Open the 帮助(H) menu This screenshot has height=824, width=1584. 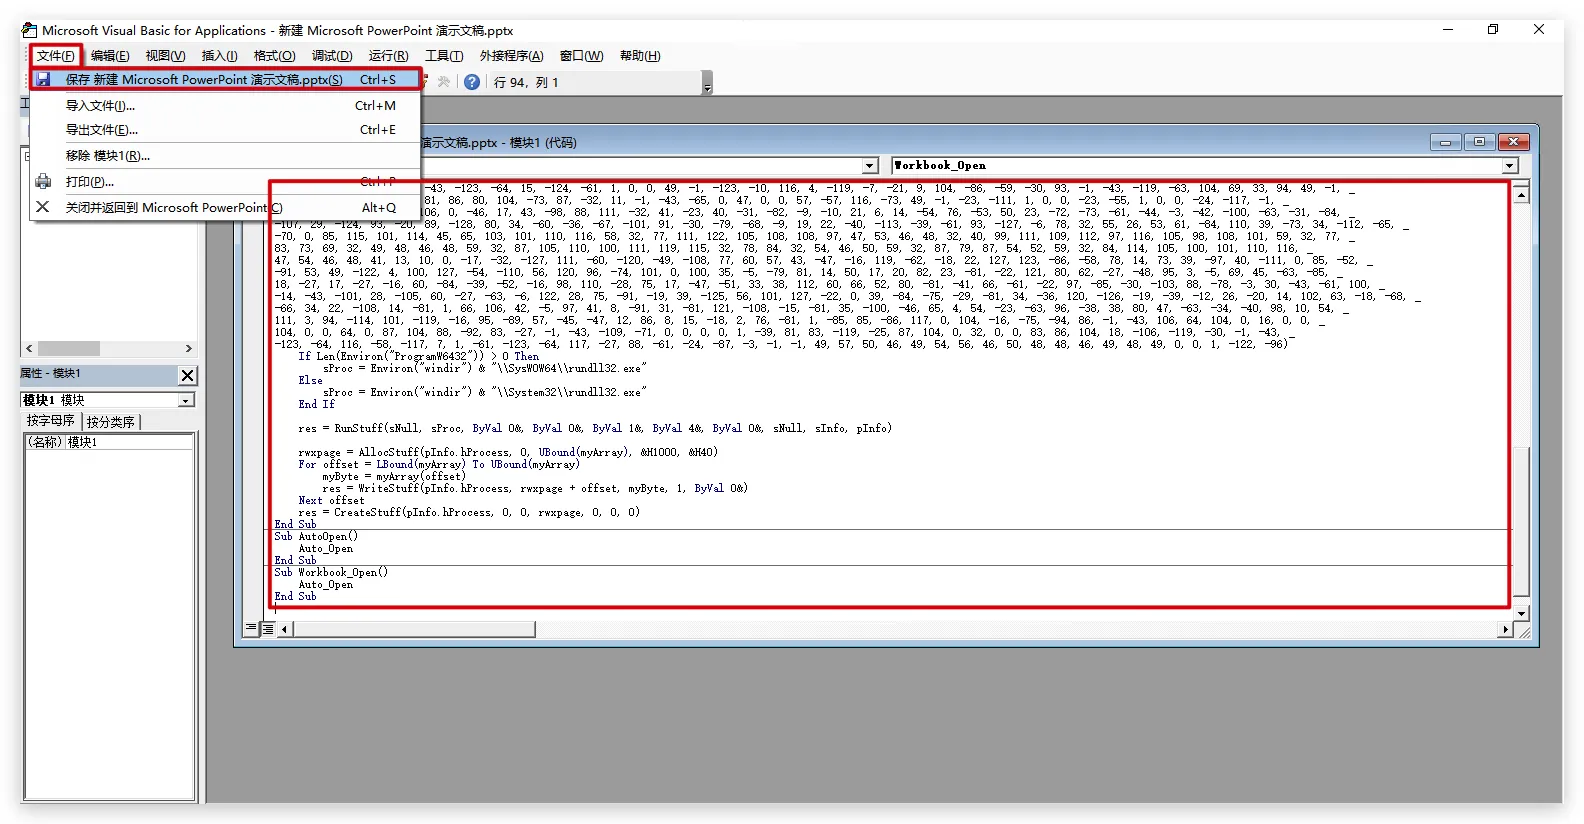tap(640, 56)
